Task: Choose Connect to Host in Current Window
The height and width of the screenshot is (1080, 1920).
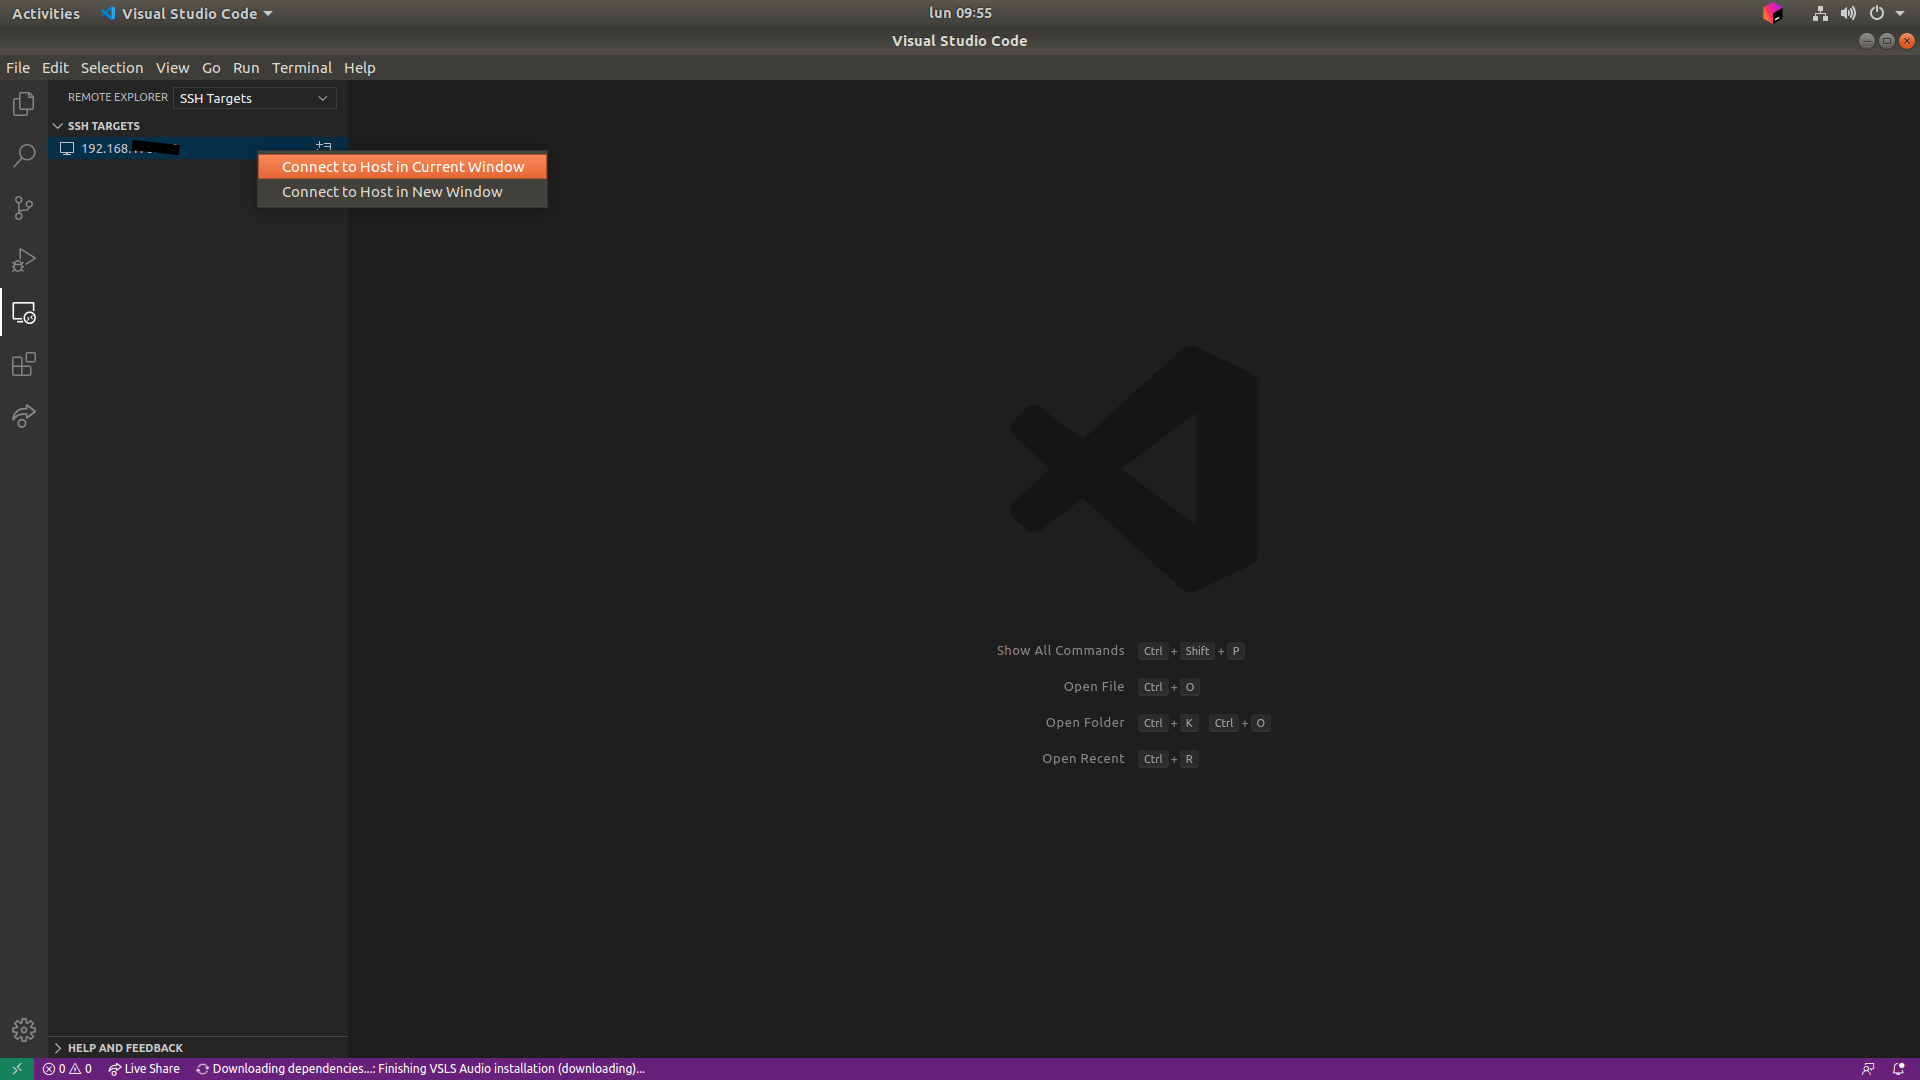Action: (x=402, y=167)
